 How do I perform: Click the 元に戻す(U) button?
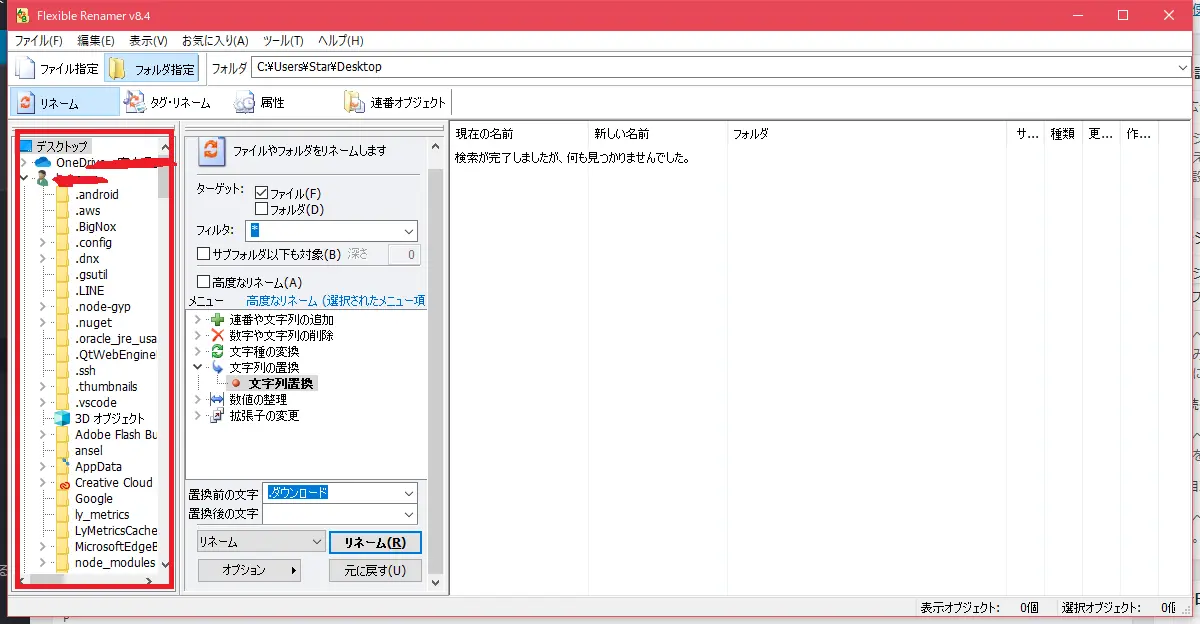[x=375, y=571]
